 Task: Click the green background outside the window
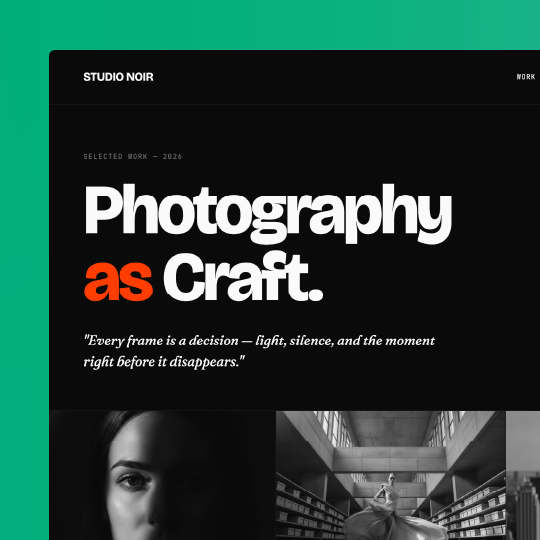24,276
